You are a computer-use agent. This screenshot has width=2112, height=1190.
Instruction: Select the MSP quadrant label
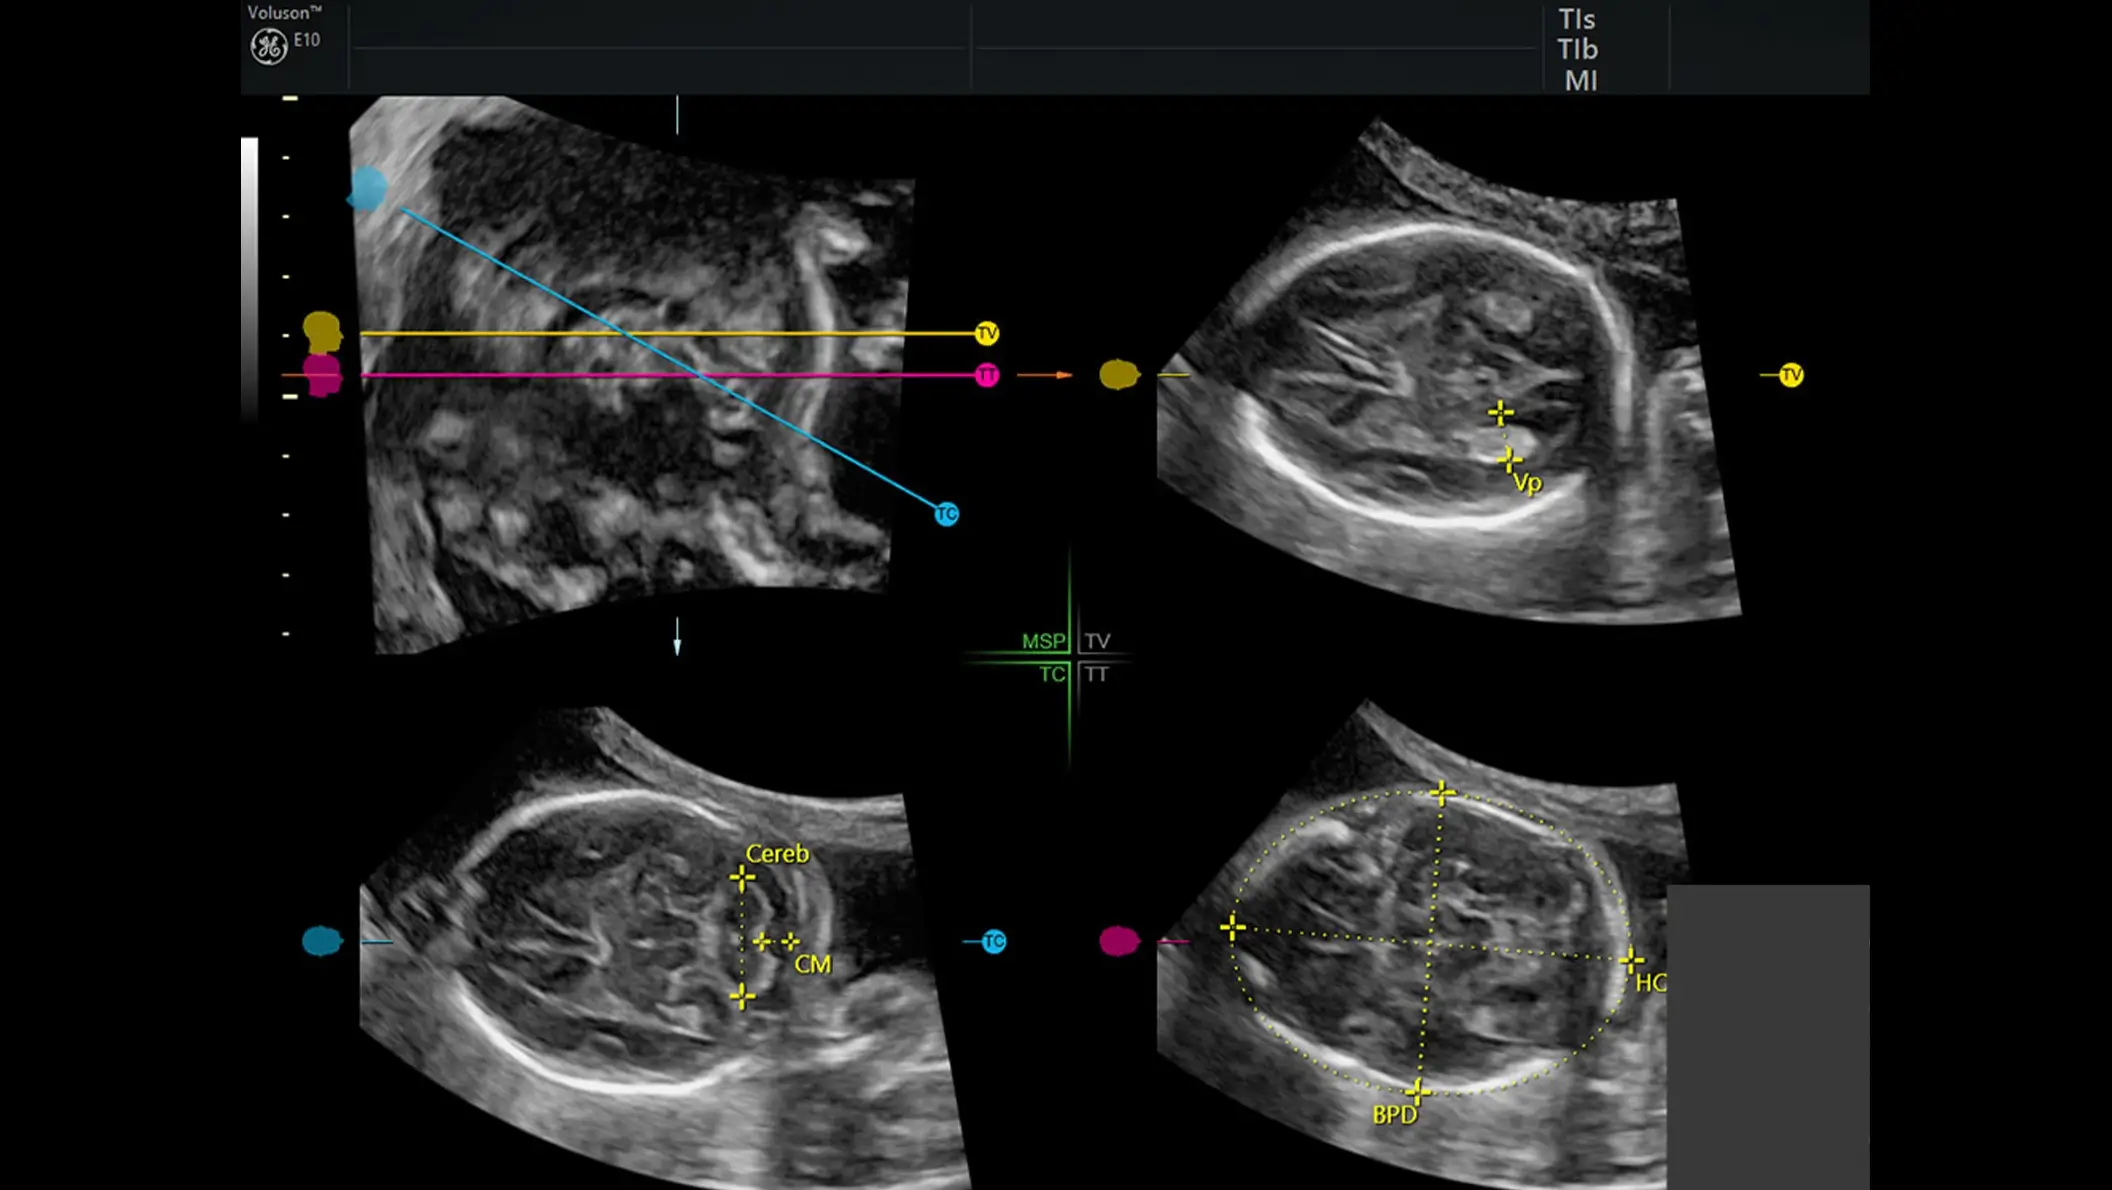point(1043,641)
